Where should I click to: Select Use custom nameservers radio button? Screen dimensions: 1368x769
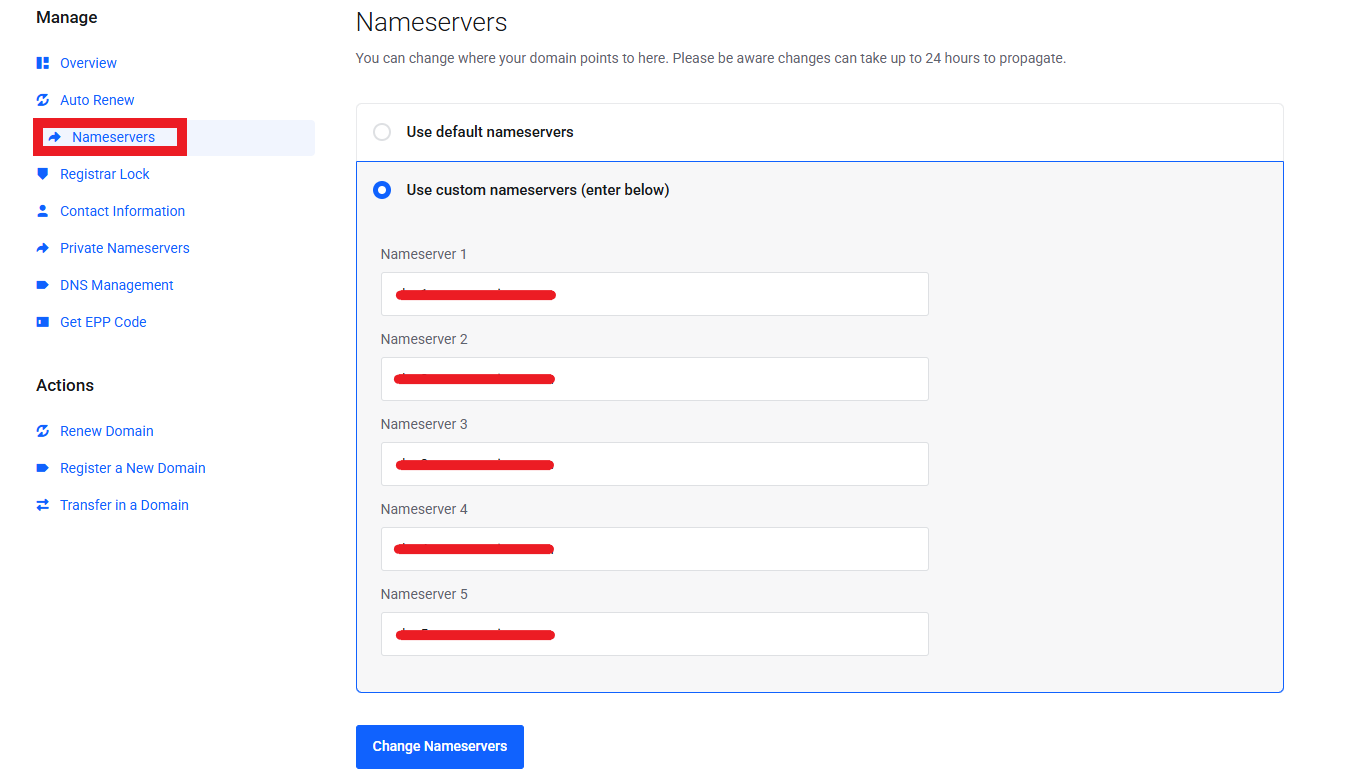[x=382, y=190]
